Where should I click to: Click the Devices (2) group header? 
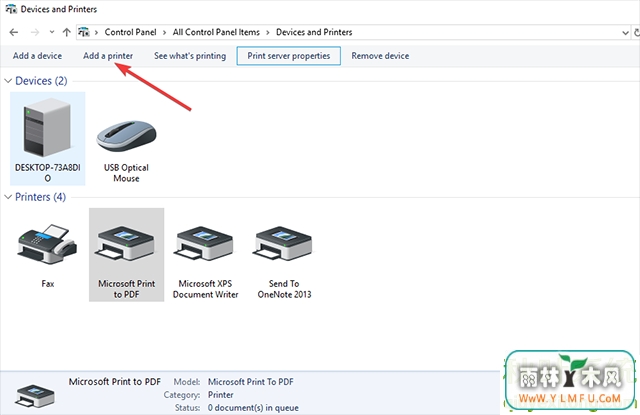tap(41, 81)
